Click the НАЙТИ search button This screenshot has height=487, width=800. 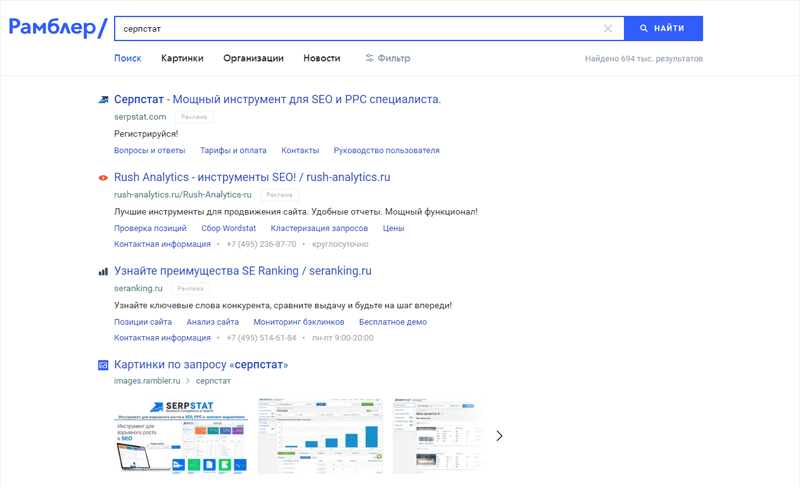(663, 29)
